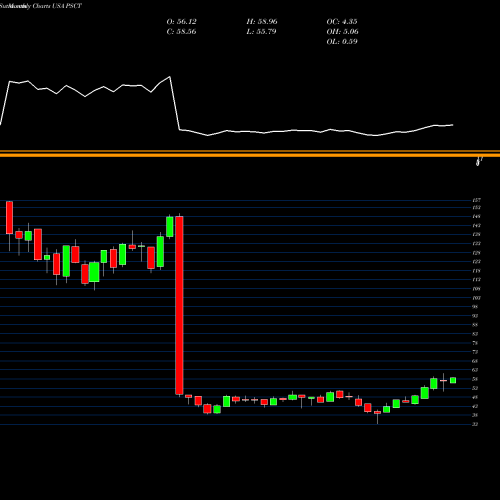Click the 'OH: 5.06' reading
This screenshot has height=500, width=500.
[342, 32]
